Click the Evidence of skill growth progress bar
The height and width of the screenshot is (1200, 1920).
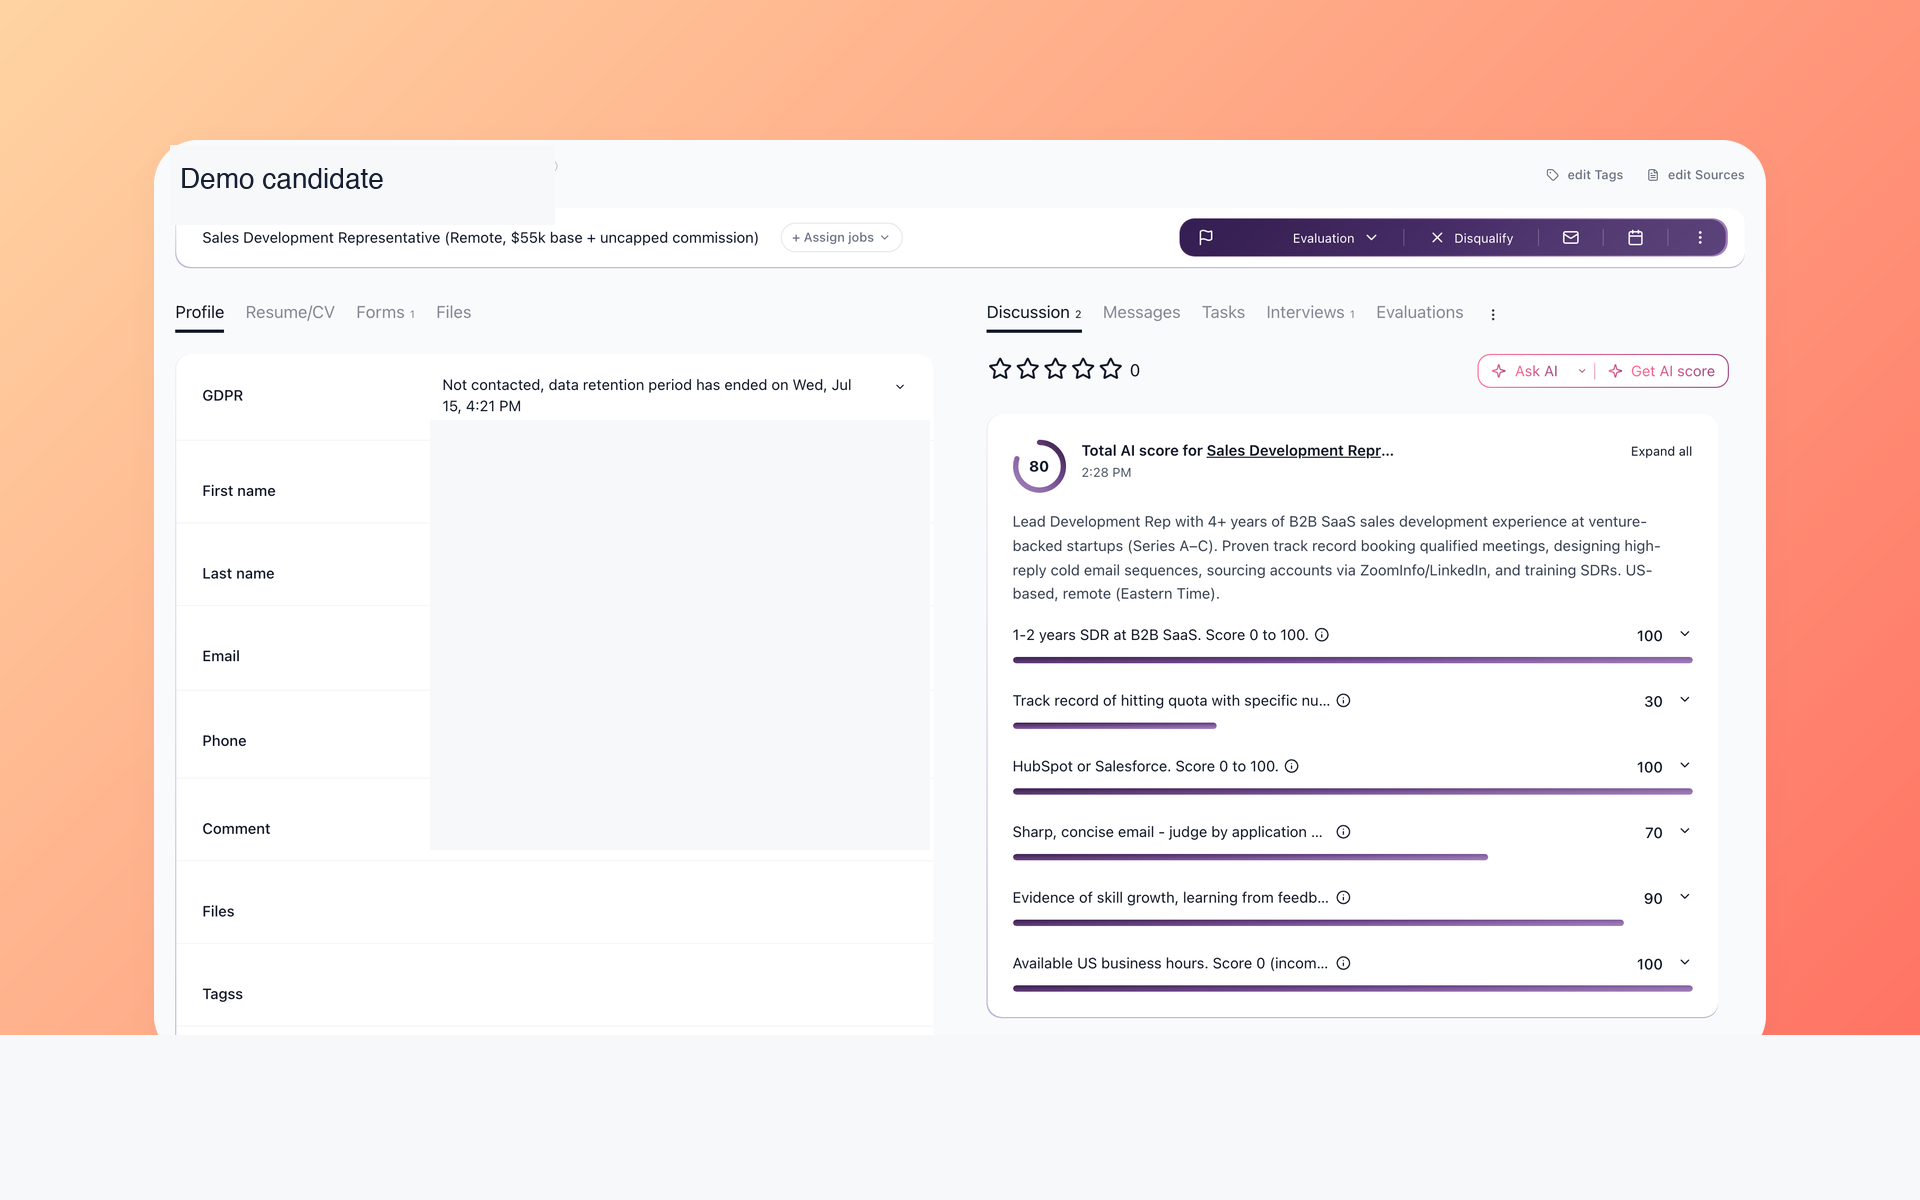[x=1318, y=923]
